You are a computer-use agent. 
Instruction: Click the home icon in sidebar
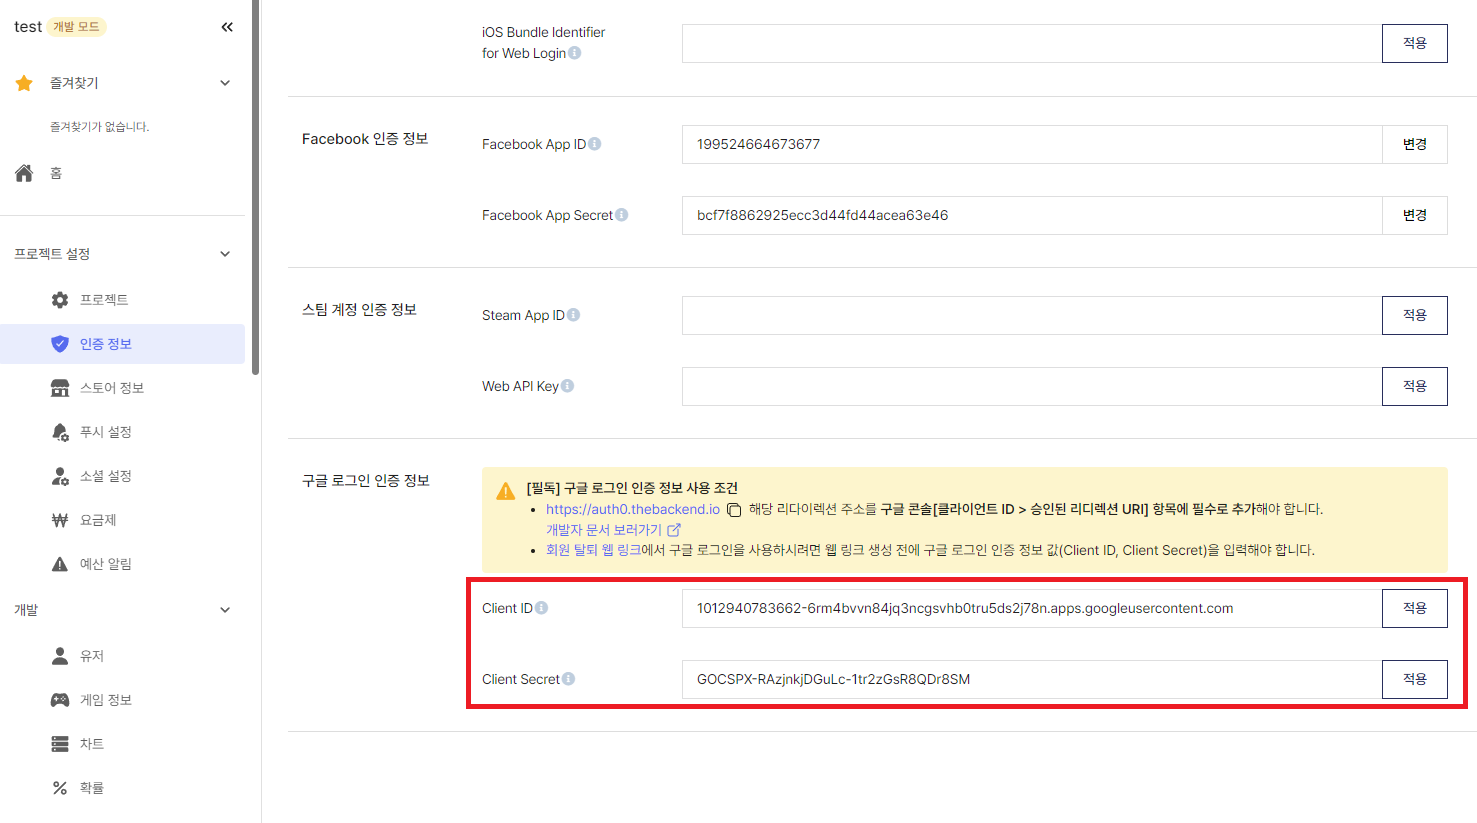25,173
